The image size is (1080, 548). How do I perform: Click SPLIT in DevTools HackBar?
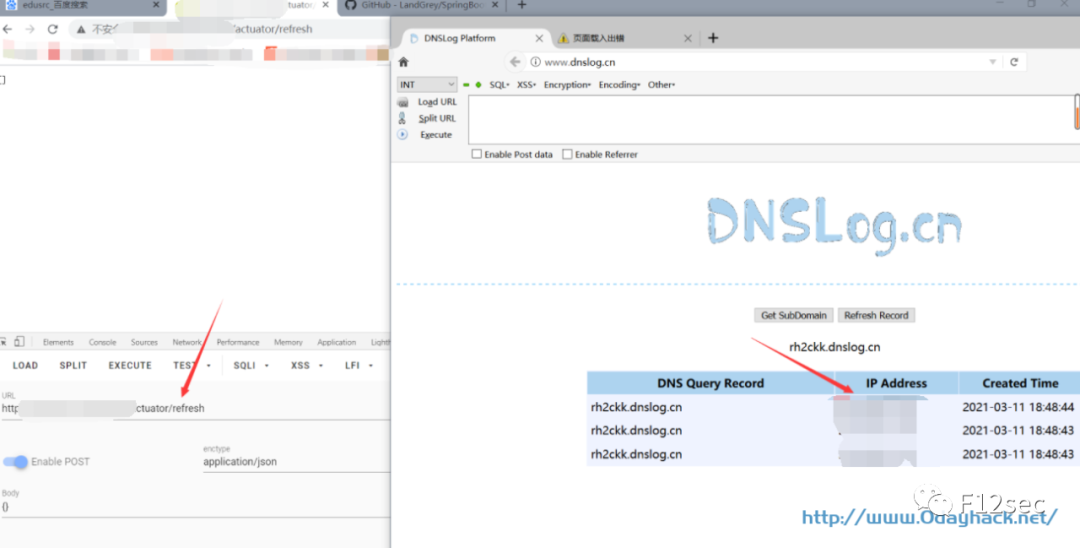pos(73,366)
